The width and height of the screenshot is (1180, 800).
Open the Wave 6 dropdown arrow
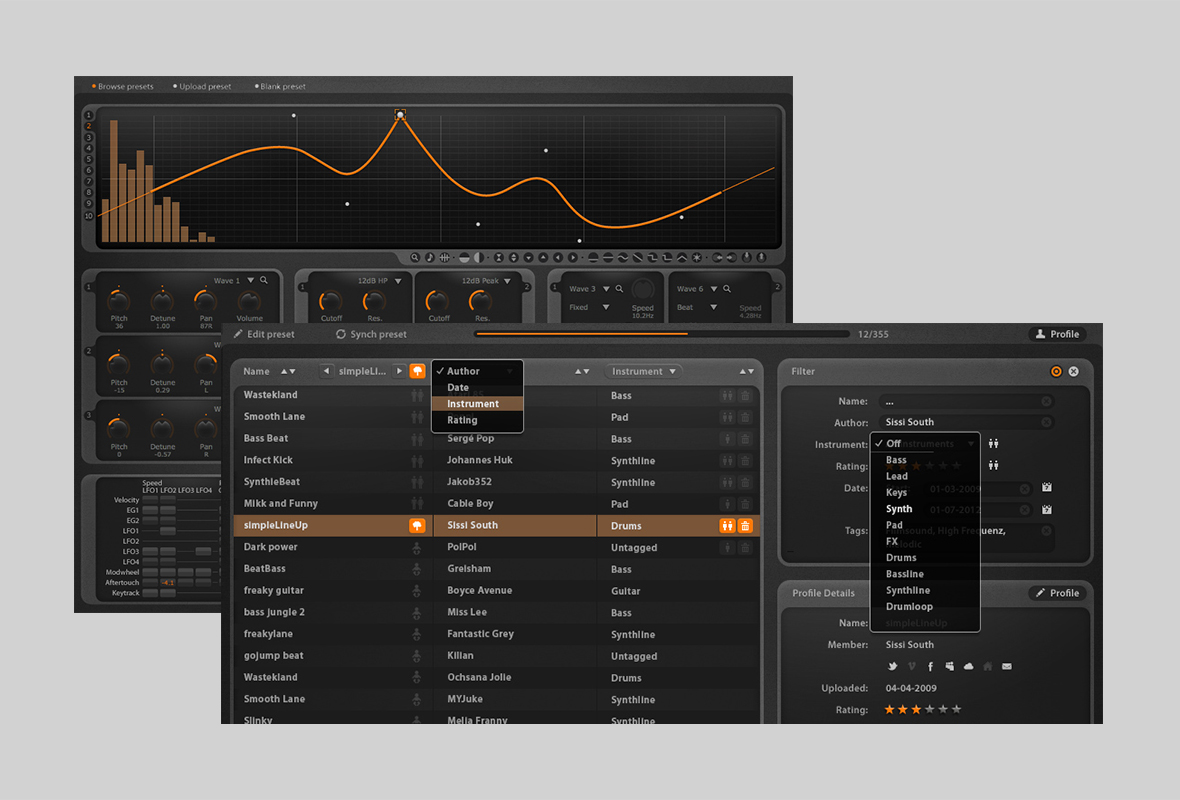tap(714, 288)
